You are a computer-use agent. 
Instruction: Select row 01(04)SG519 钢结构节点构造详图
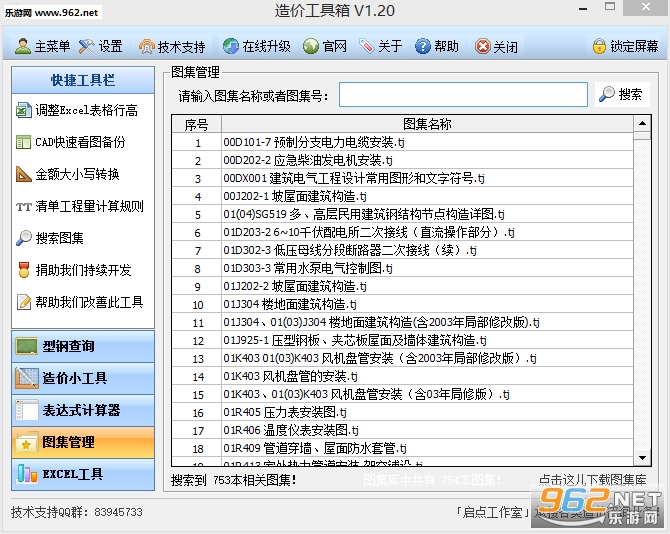[x=403, y=214]
